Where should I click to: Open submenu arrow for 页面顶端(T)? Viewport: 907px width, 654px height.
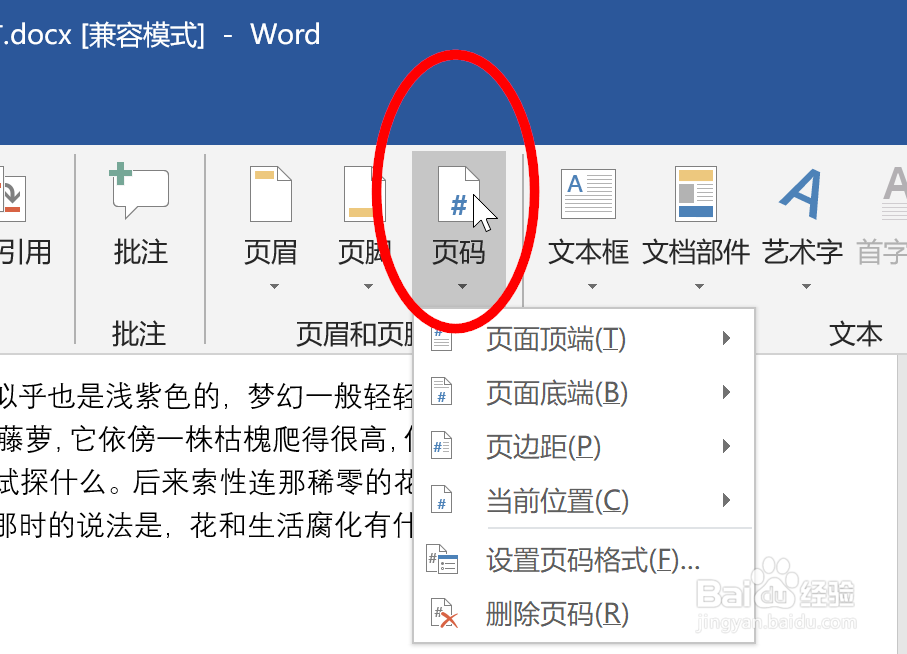(727, 338)
